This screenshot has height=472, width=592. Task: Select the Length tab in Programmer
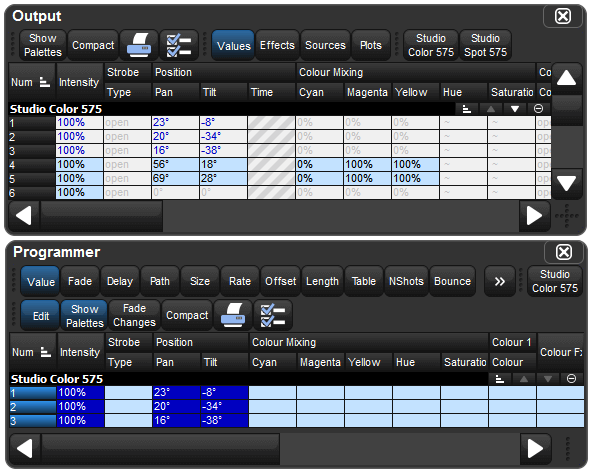(x=322, y=281)
